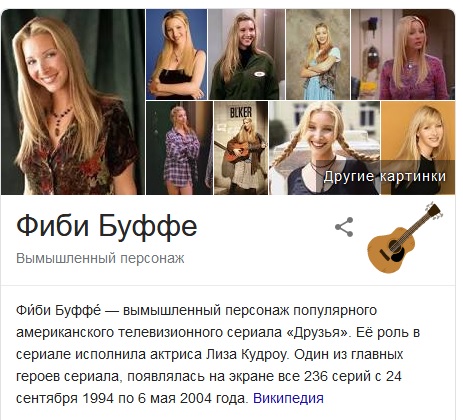Select thumbnail with blue background and black top

[176, 54]
